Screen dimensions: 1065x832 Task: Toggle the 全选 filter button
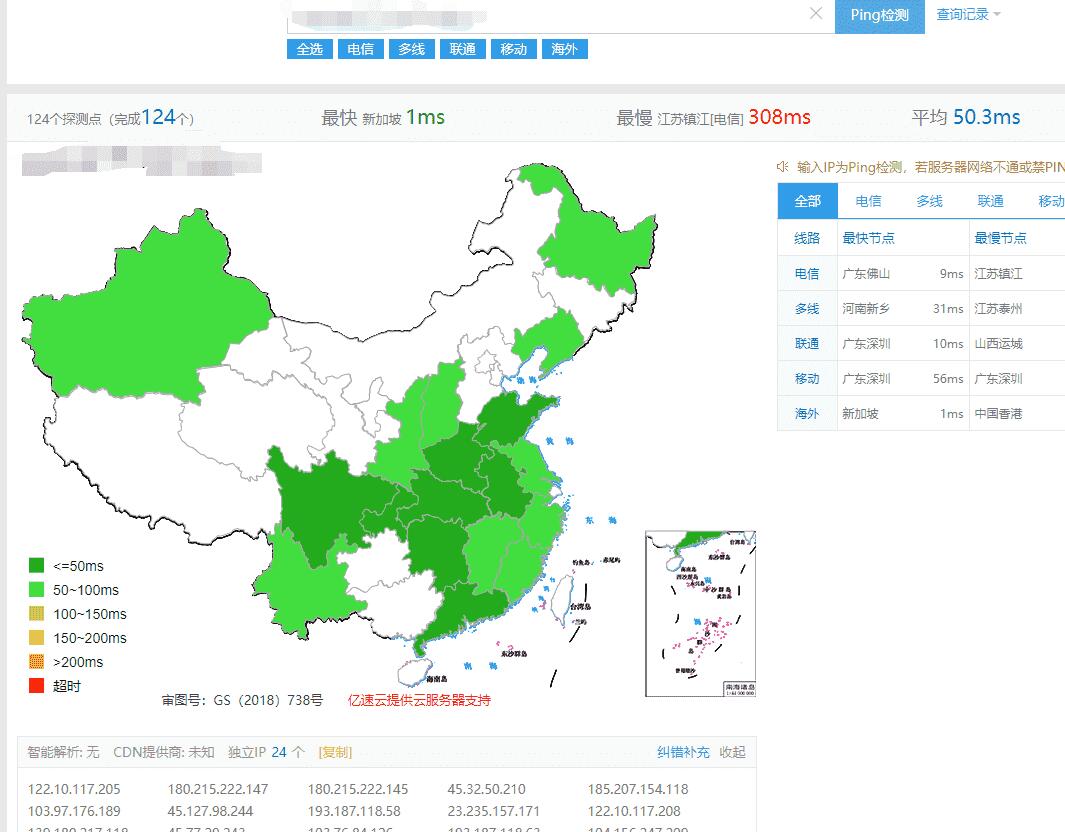pos(309,49)
